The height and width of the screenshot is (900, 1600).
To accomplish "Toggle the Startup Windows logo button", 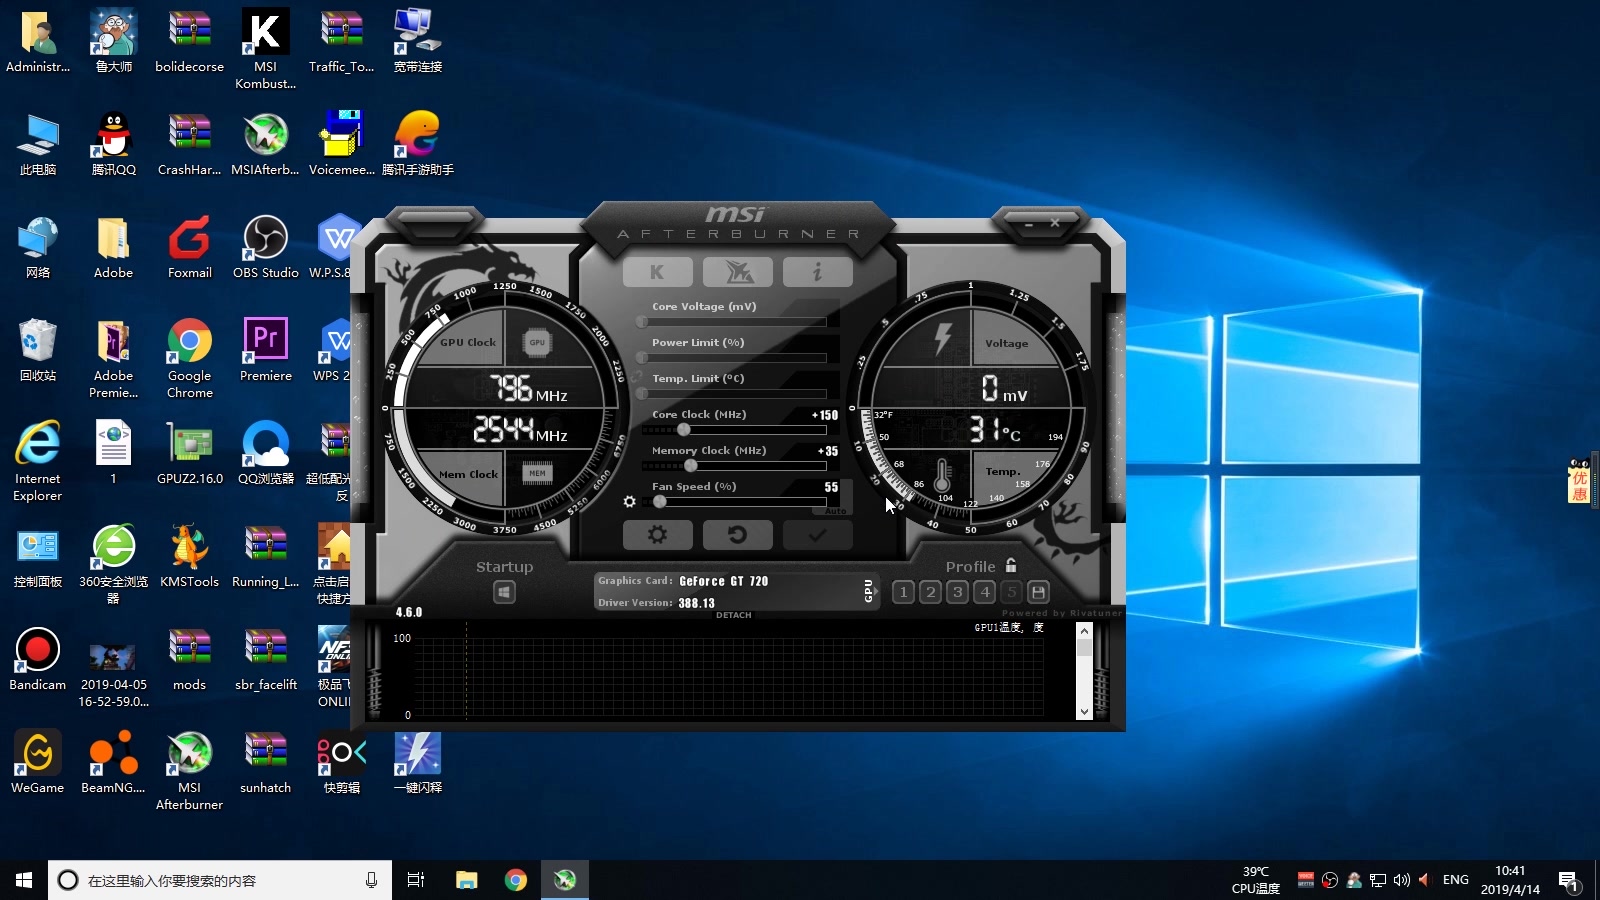I will 504,592.
